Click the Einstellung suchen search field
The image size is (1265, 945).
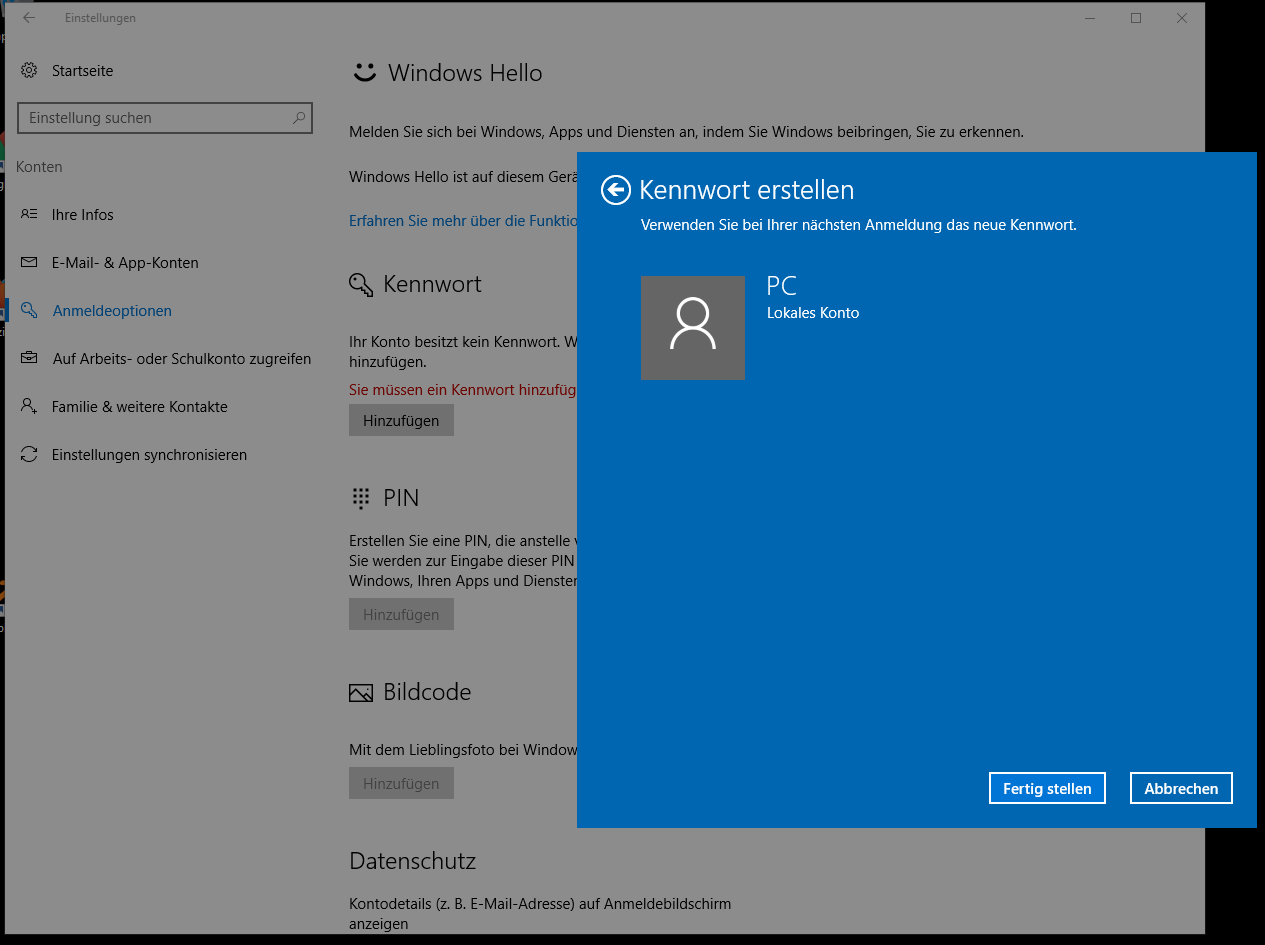(x=165, y=118)
